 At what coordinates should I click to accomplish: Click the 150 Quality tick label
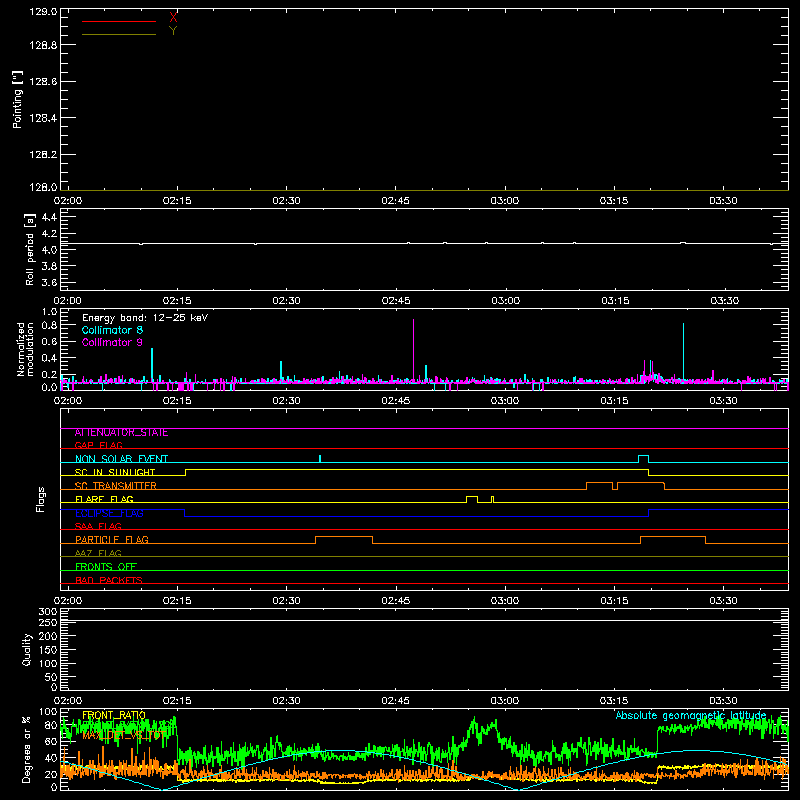tap(48, 650)
